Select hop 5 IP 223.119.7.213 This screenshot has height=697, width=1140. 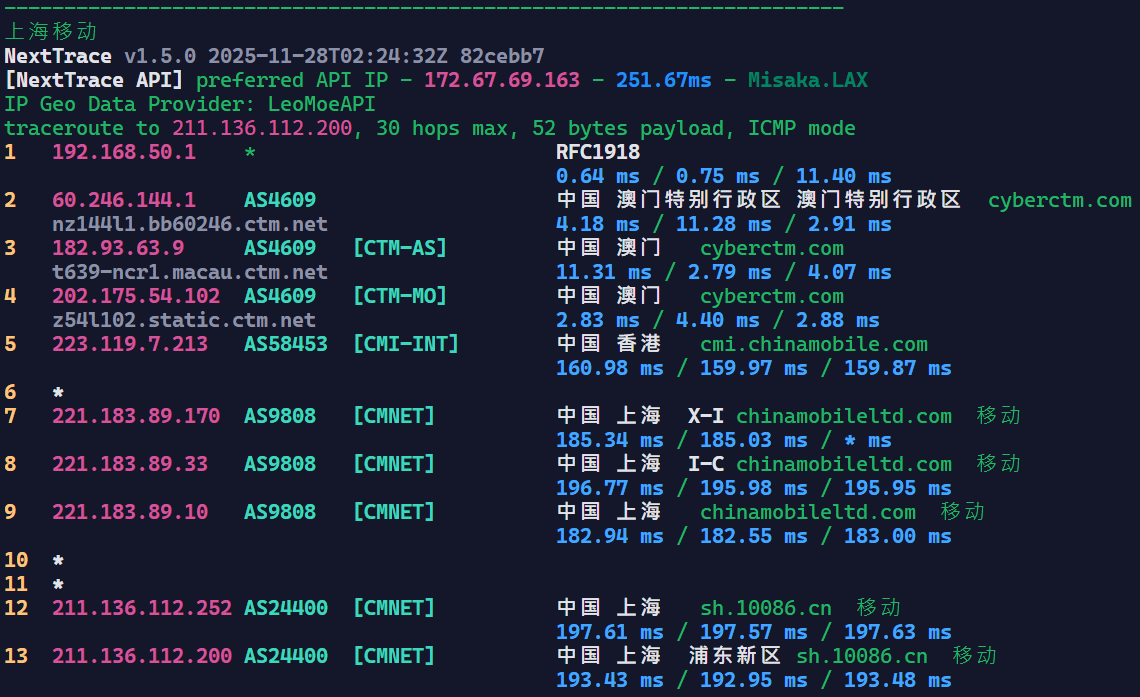click(130, 344)
